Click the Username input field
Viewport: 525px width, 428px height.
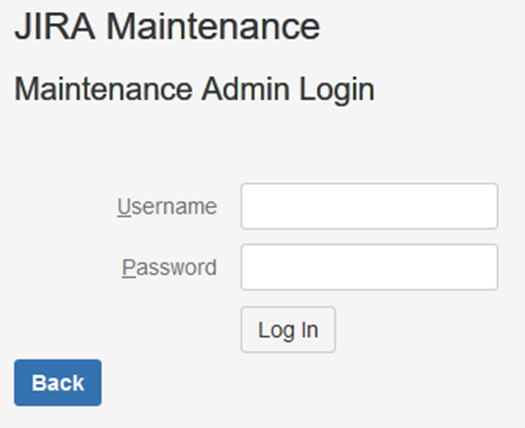pyautogui.click(x=369, y=206)
